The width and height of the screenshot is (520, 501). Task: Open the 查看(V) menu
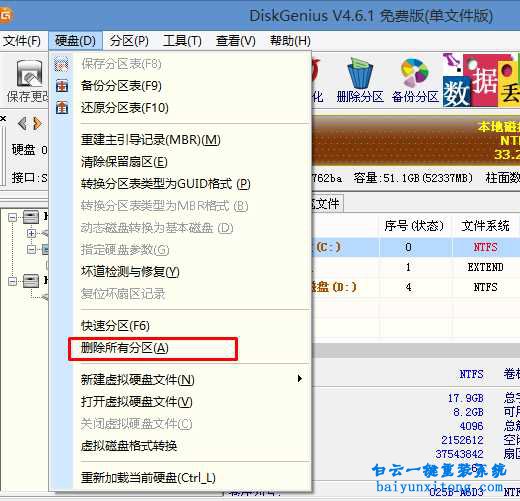coord(236,41)
